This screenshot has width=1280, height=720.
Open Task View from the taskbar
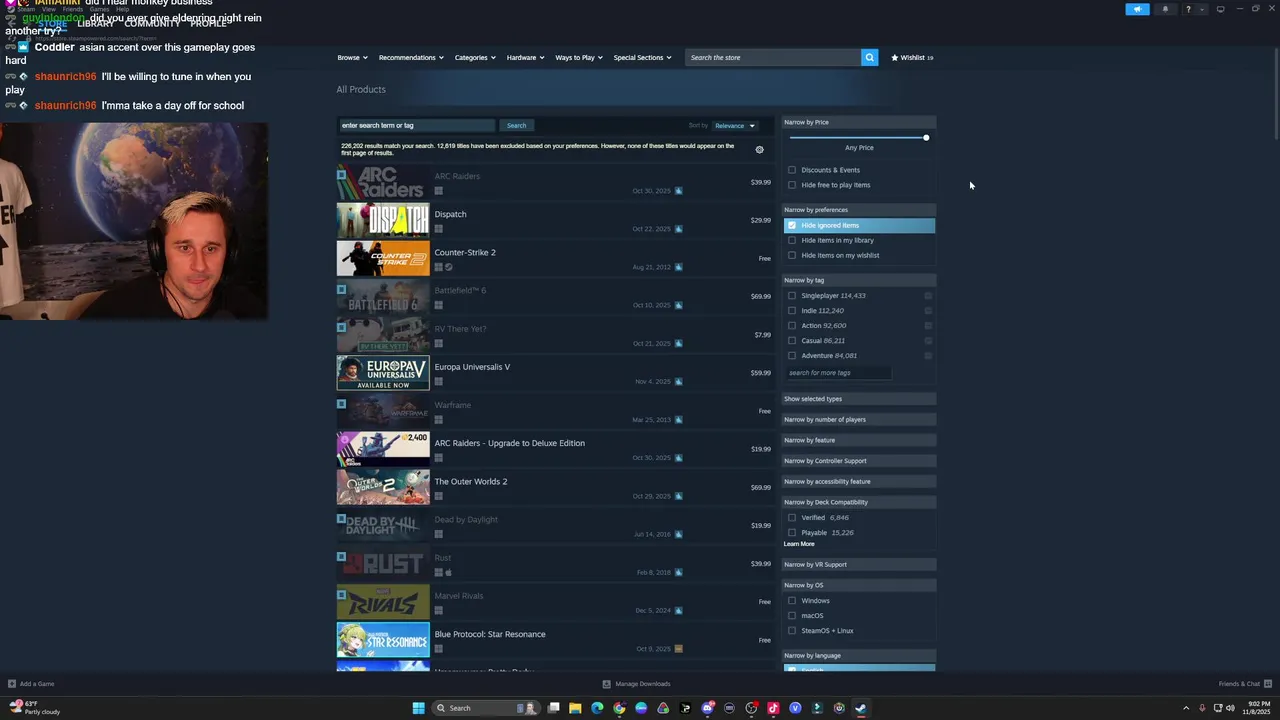point(553,708)
